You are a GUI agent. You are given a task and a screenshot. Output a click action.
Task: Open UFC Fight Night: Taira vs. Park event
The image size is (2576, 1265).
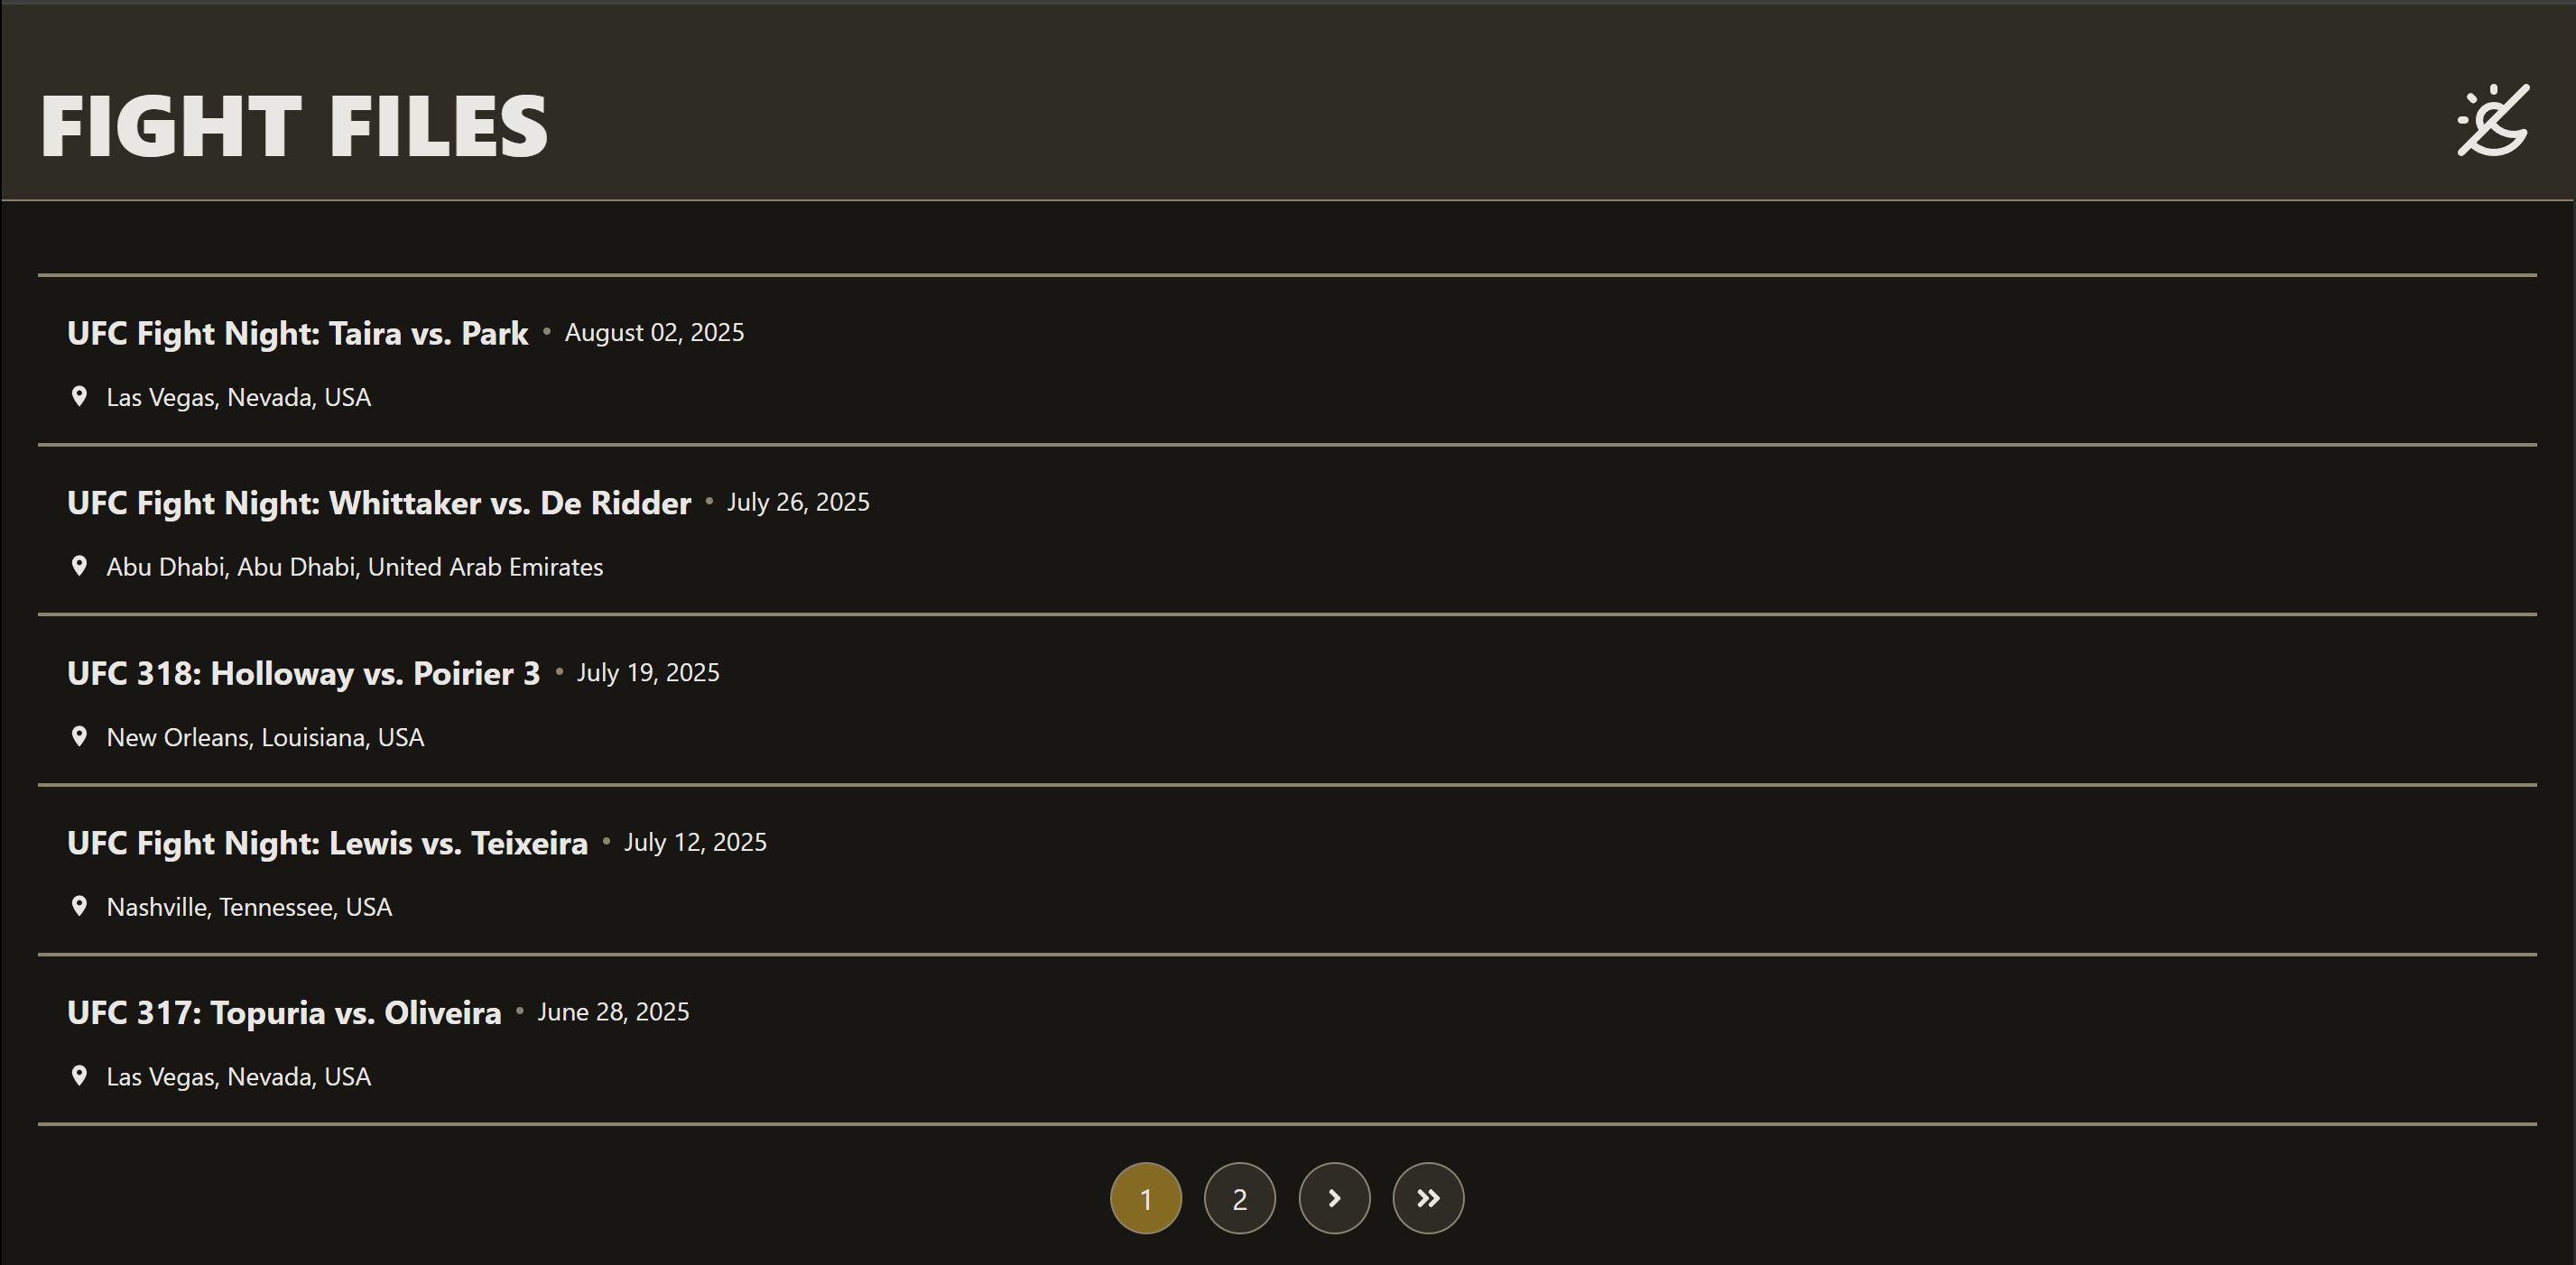click(x=298, y=333)
